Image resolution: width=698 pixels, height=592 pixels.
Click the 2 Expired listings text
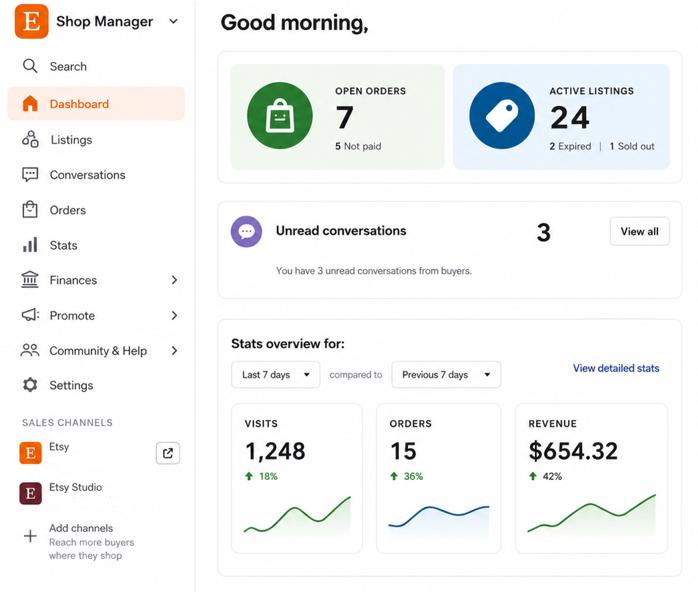point(570,146)
